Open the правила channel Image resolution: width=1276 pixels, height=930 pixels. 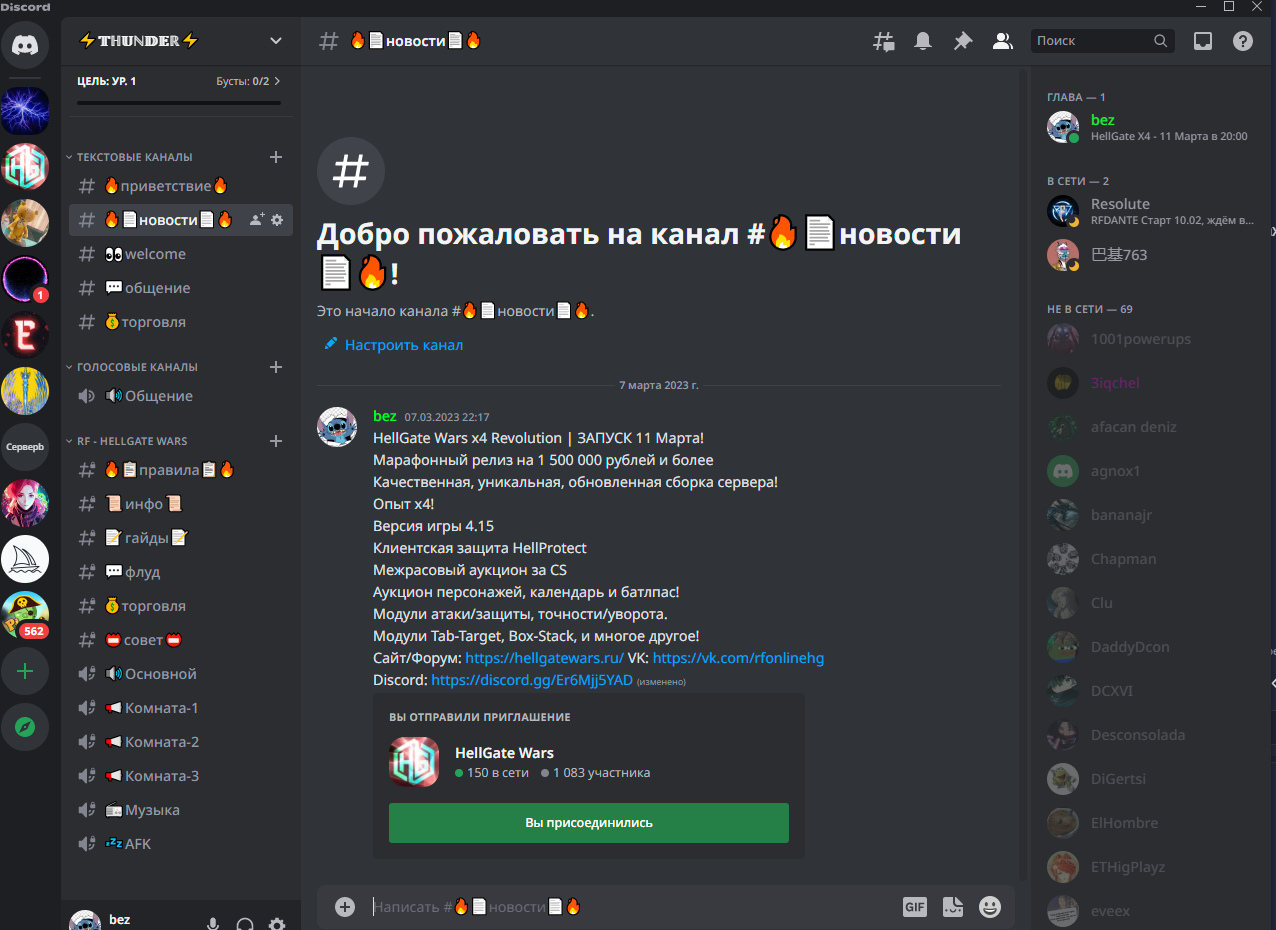point(181,470)
